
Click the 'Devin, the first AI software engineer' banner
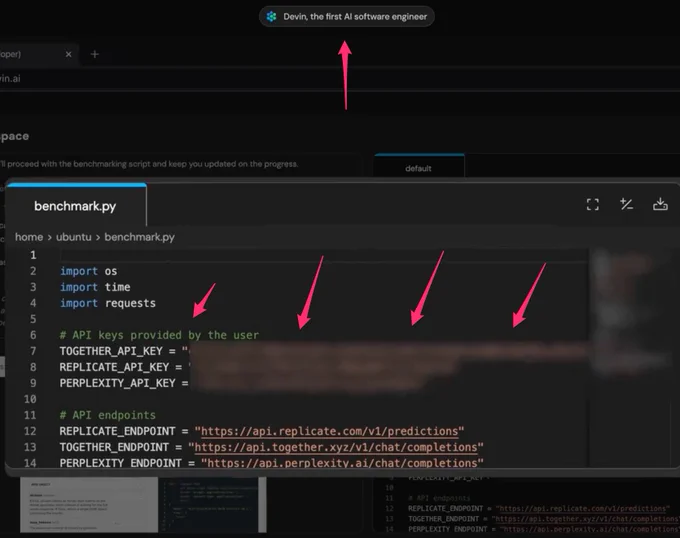(347, 16)
